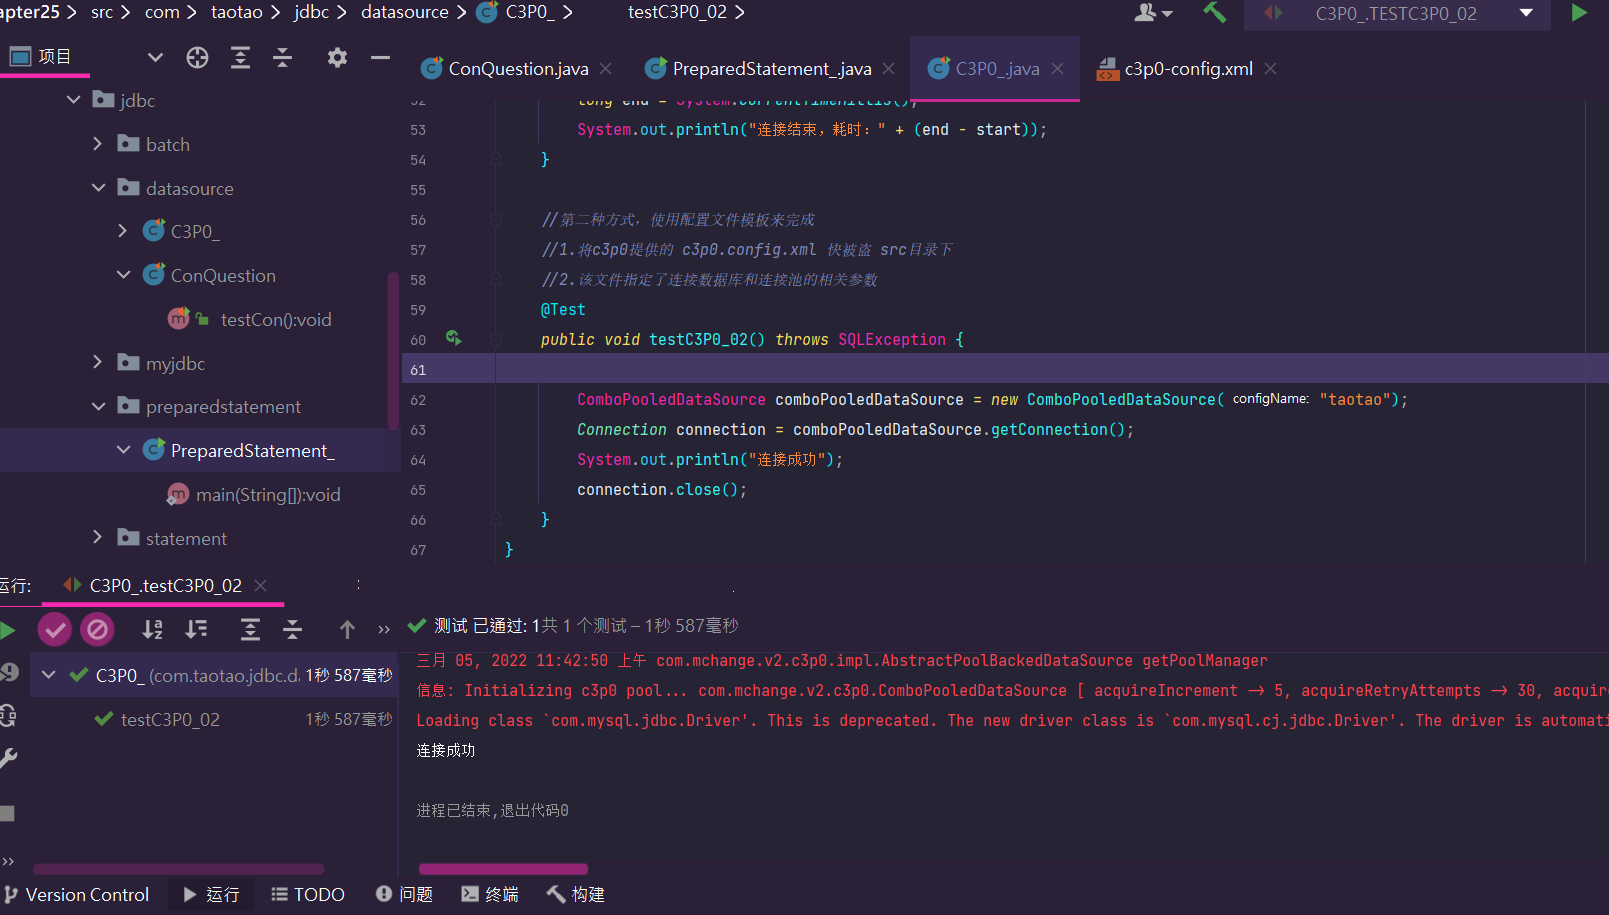The image size is (1609, 915).
Task: Click horizontal scrollbar under test tree
Action: pyautogui.click(x=179, y=869)
